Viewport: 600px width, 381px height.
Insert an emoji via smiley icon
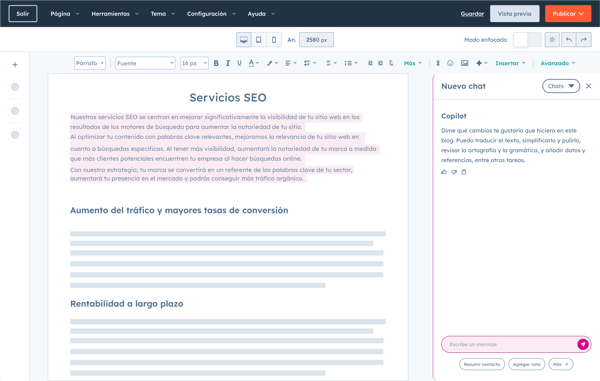click(x=450, y=63)
